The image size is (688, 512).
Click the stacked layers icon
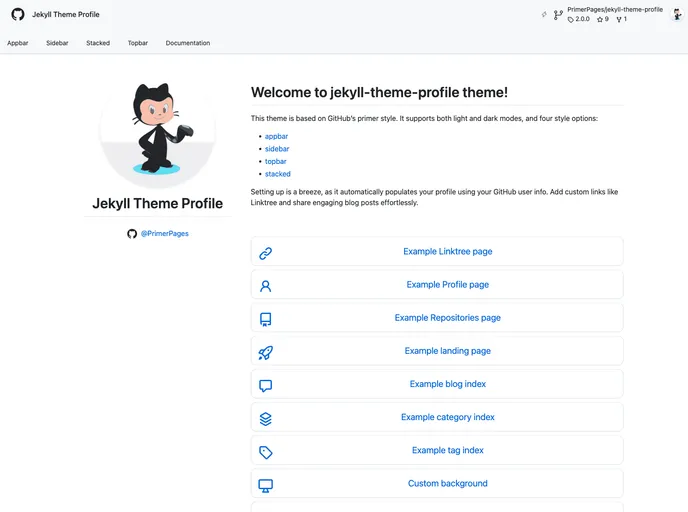pos(265,419)
